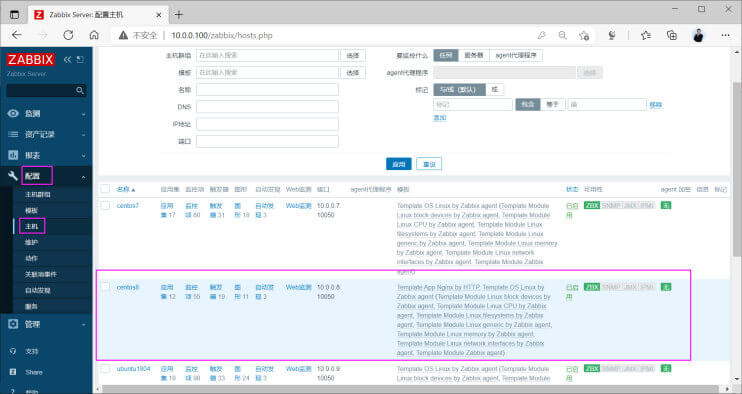Open the centos8 host link
Screen dimensions: 742x394
pos(128,287)
